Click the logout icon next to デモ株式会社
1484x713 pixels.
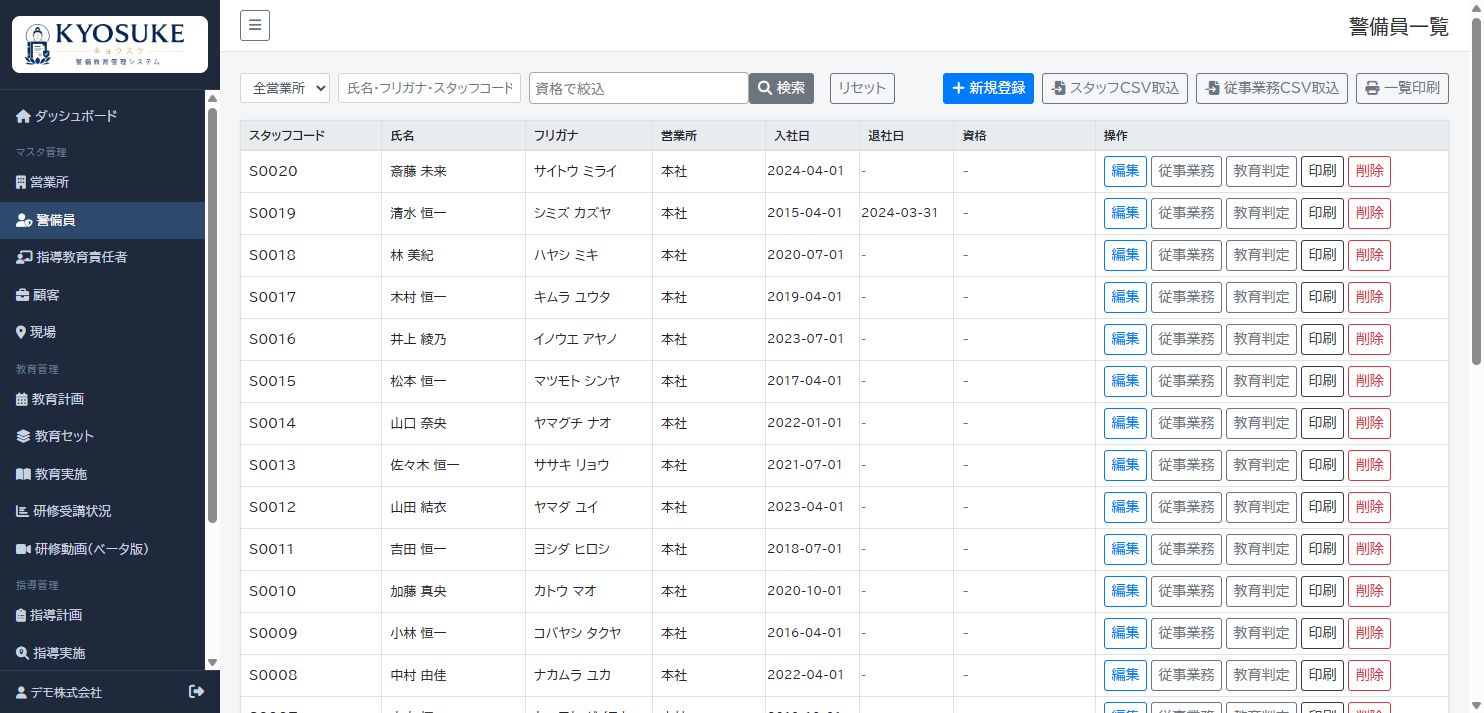tap(196, 692)
